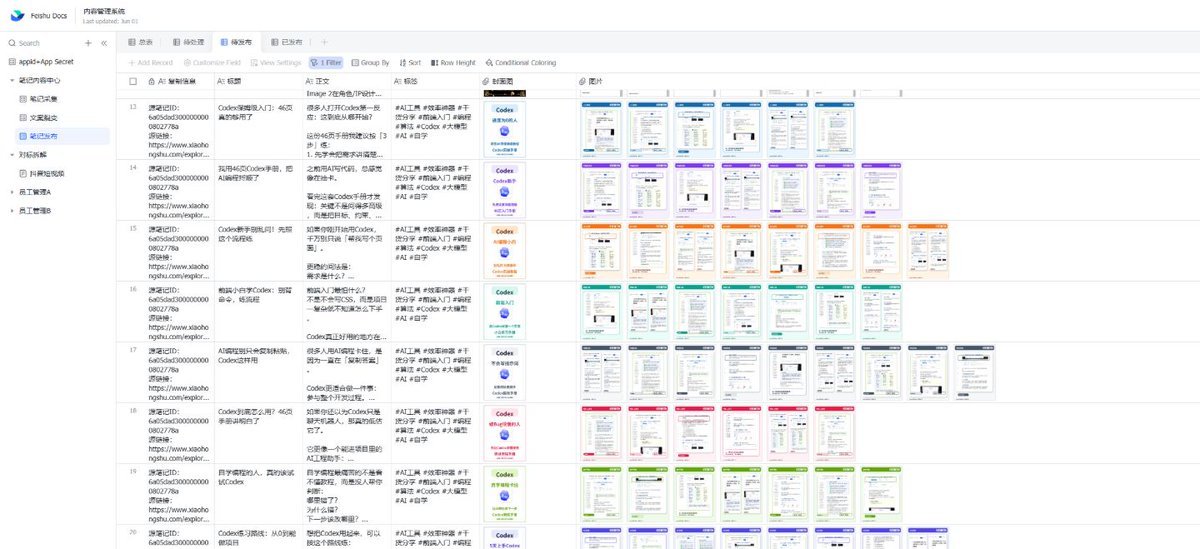Select row 17 by its row number
Viewport: 1200px width, 549px height.
point(133,349)
